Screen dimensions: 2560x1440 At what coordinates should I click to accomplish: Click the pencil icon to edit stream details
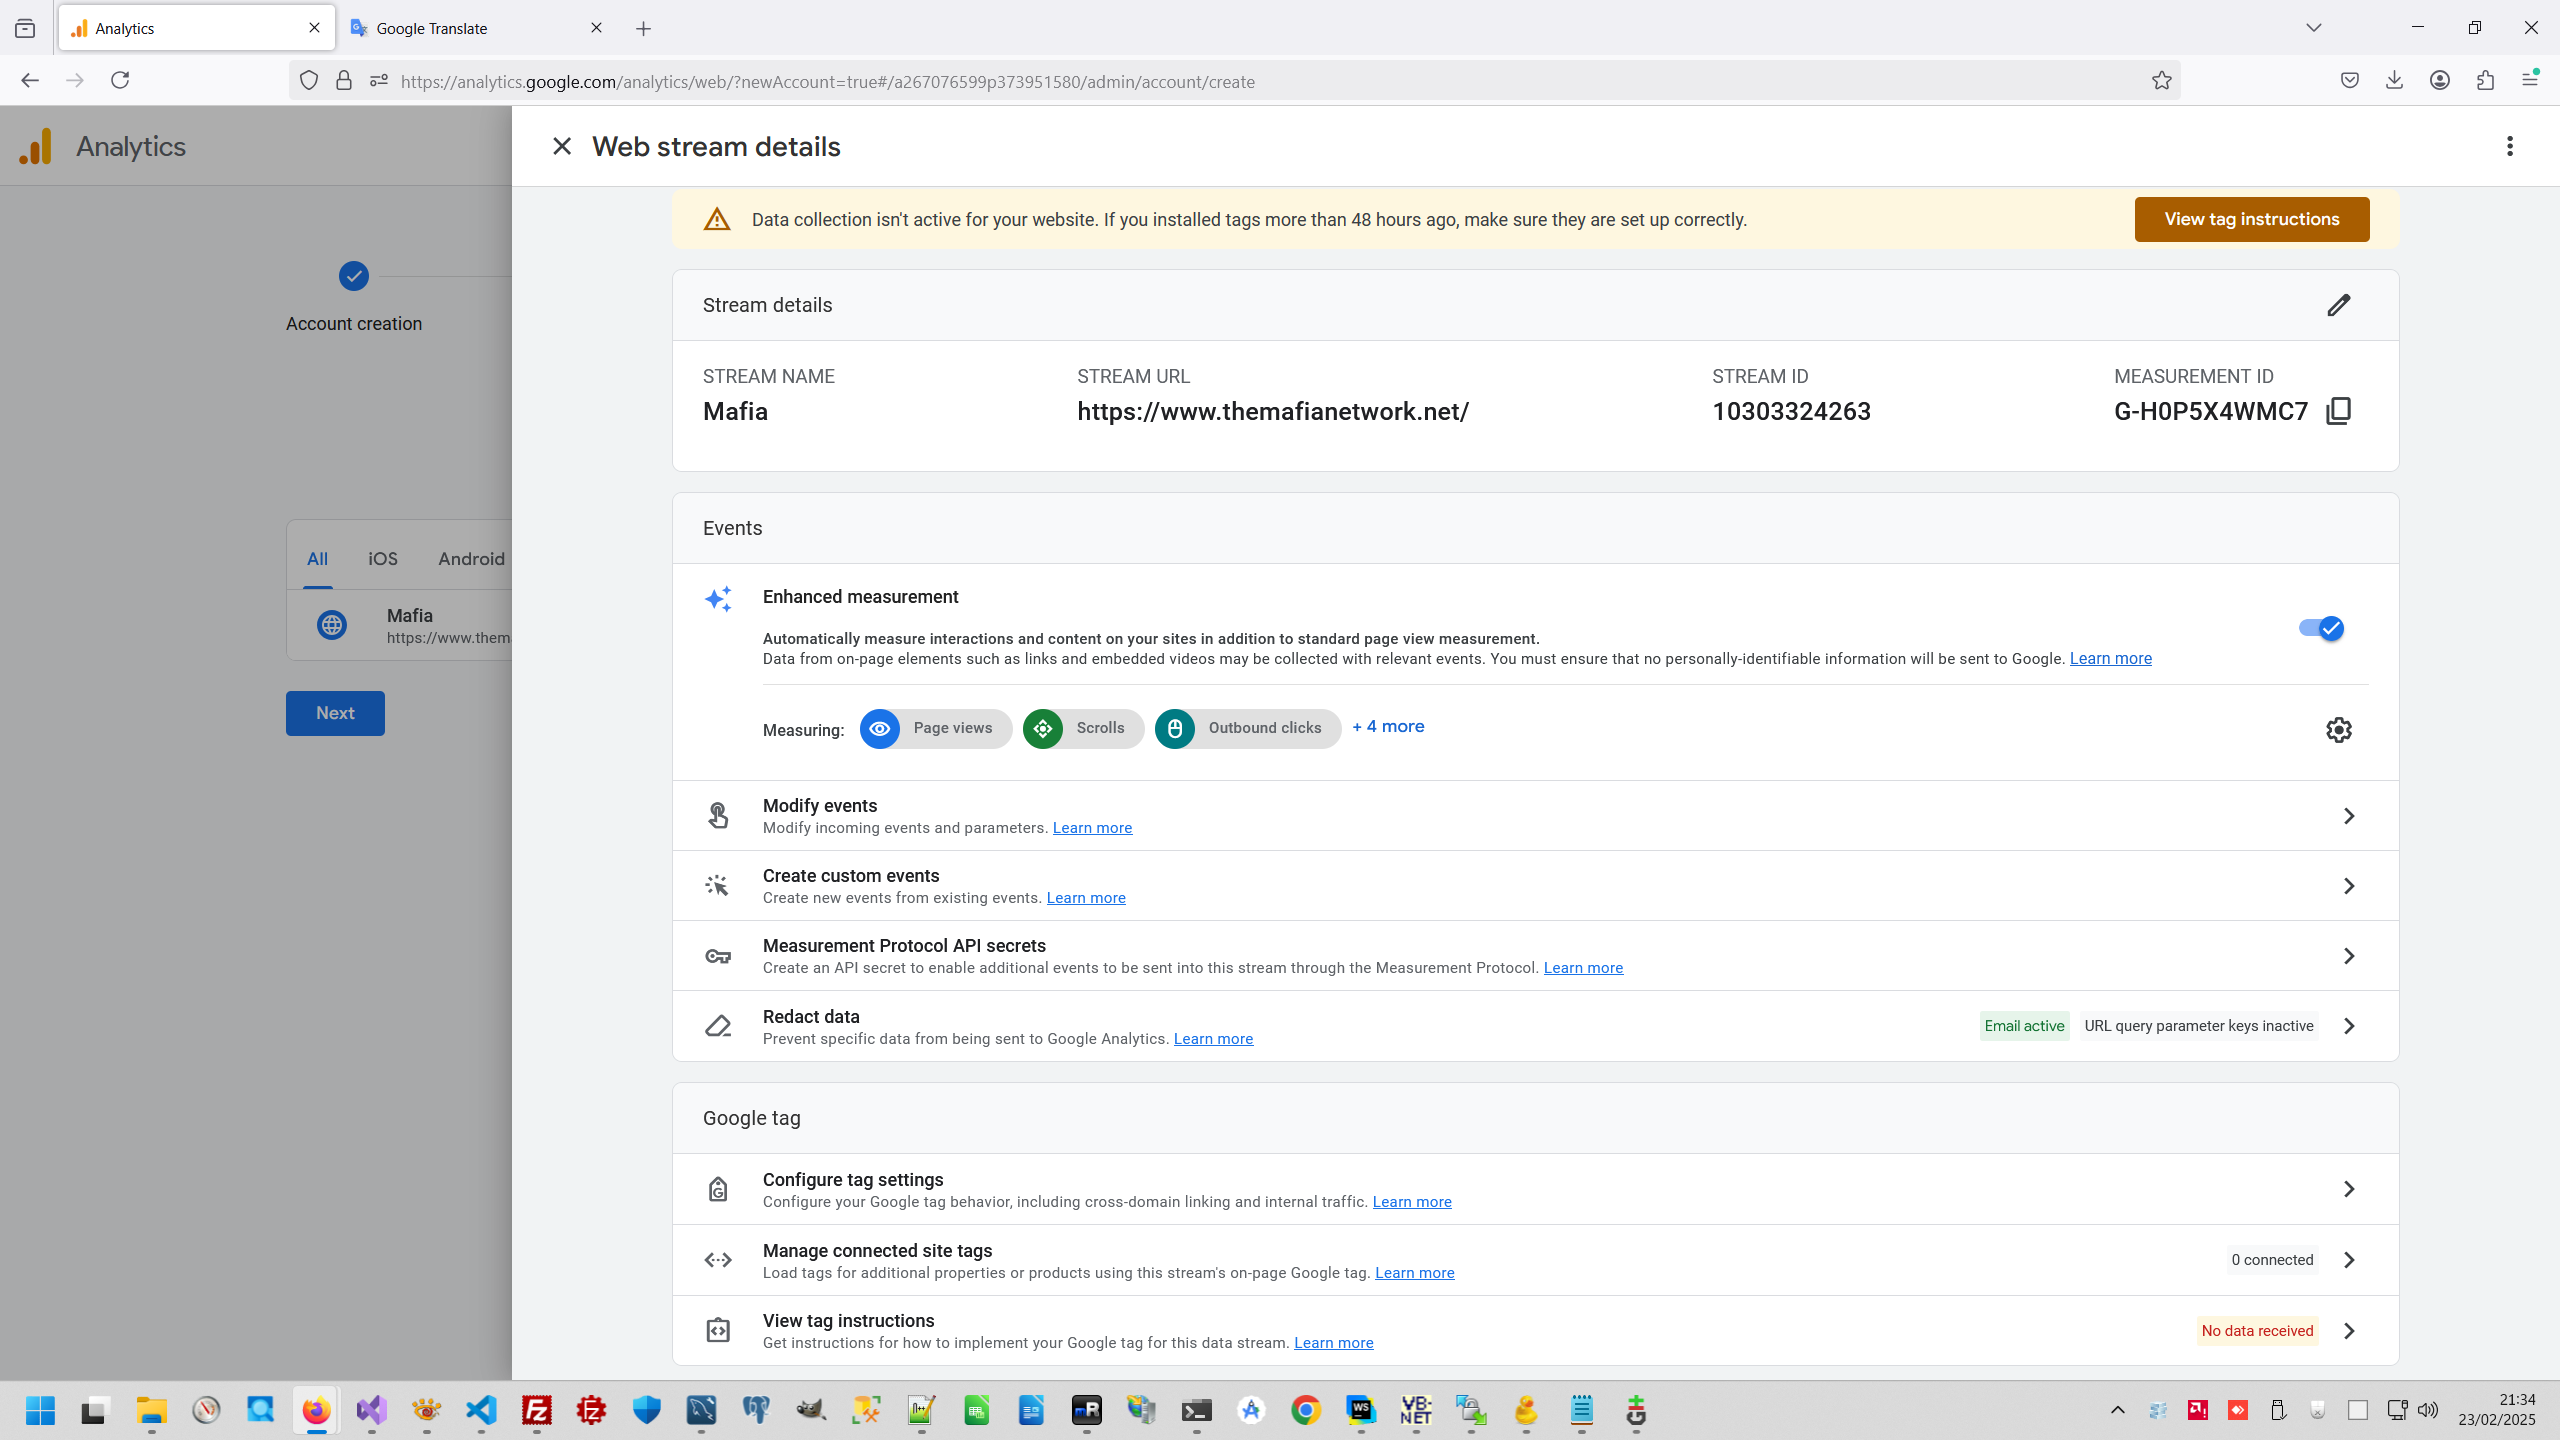point(2338,305)
